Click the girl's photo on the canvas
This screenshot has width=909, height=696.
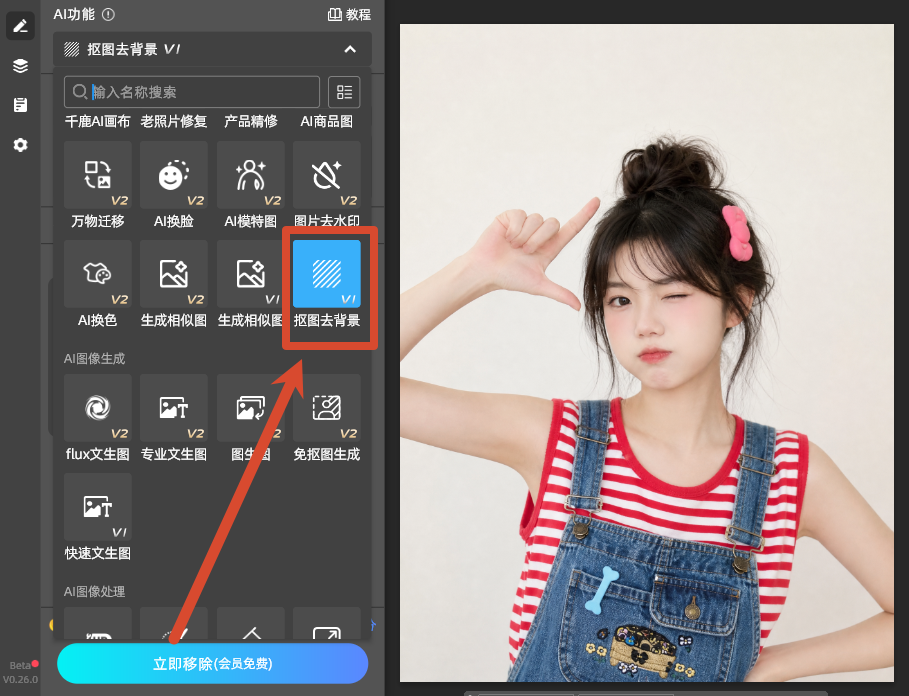(647, 353)
